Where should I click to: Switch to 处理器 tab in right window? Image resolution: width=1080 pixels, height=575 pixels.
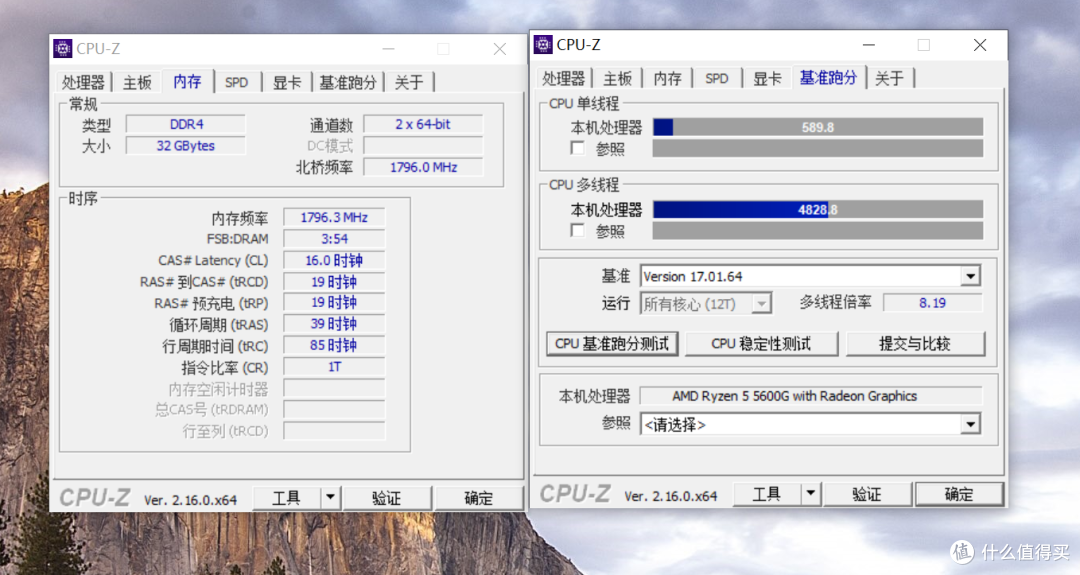(x=563, y=79)
